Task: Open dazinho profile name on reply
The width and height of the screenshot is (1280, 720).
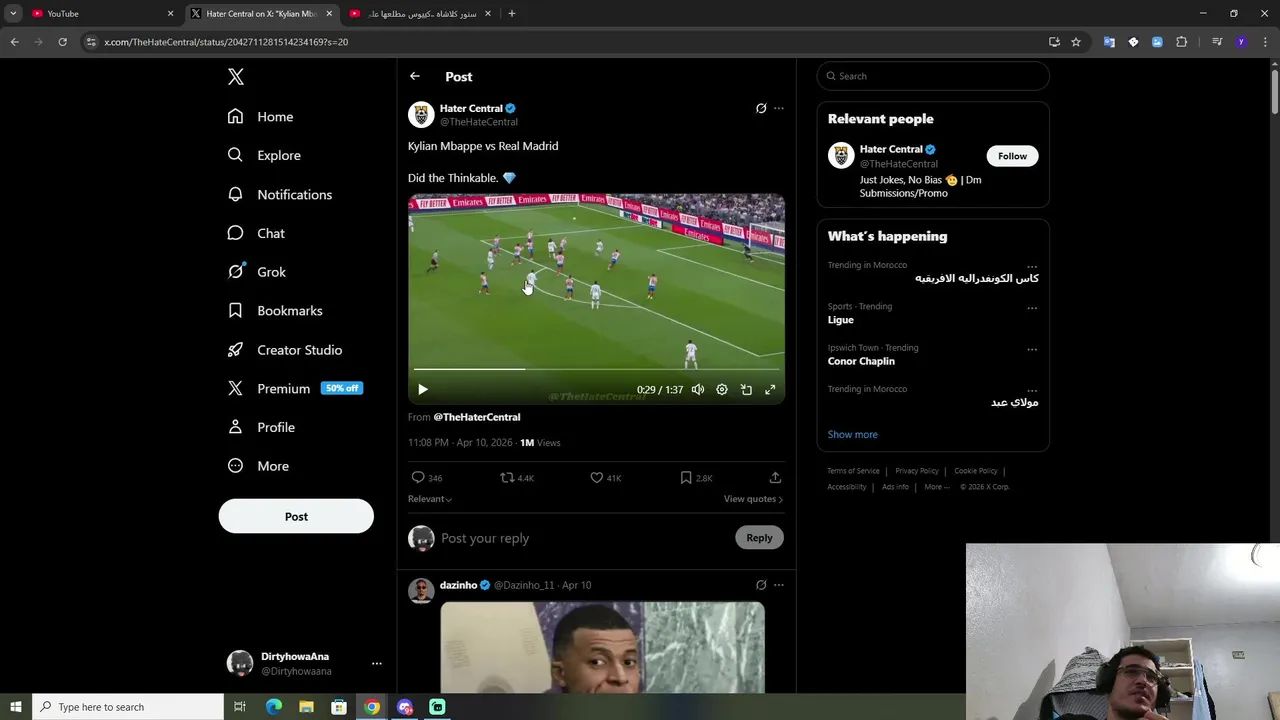Action: (x=458, y=585)
